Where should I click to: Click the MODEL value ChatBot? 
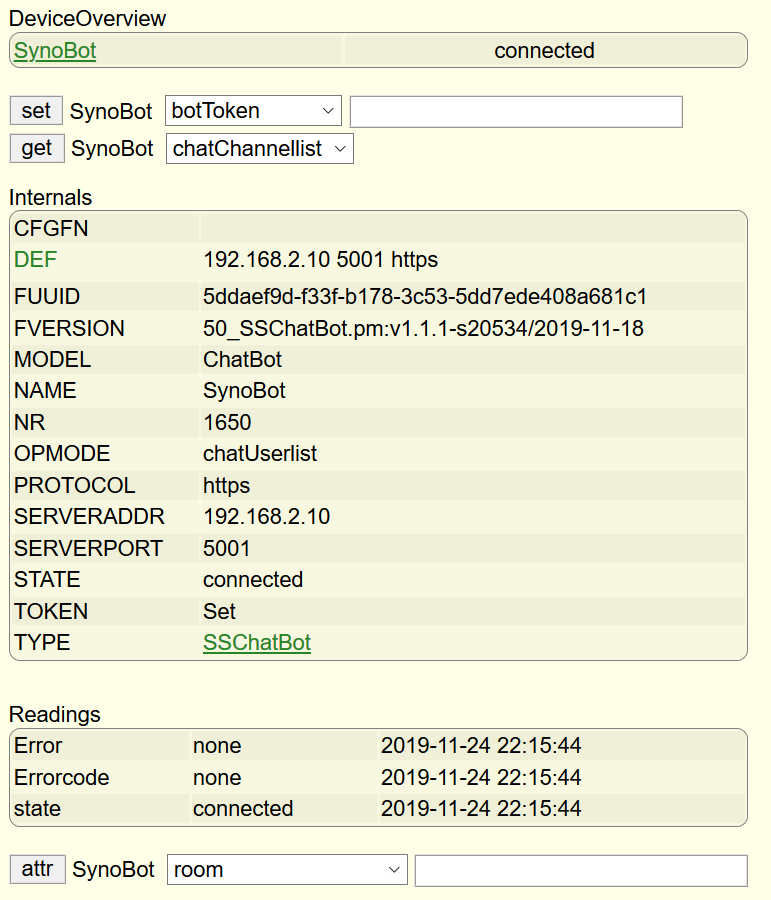(x=242, y=359)
